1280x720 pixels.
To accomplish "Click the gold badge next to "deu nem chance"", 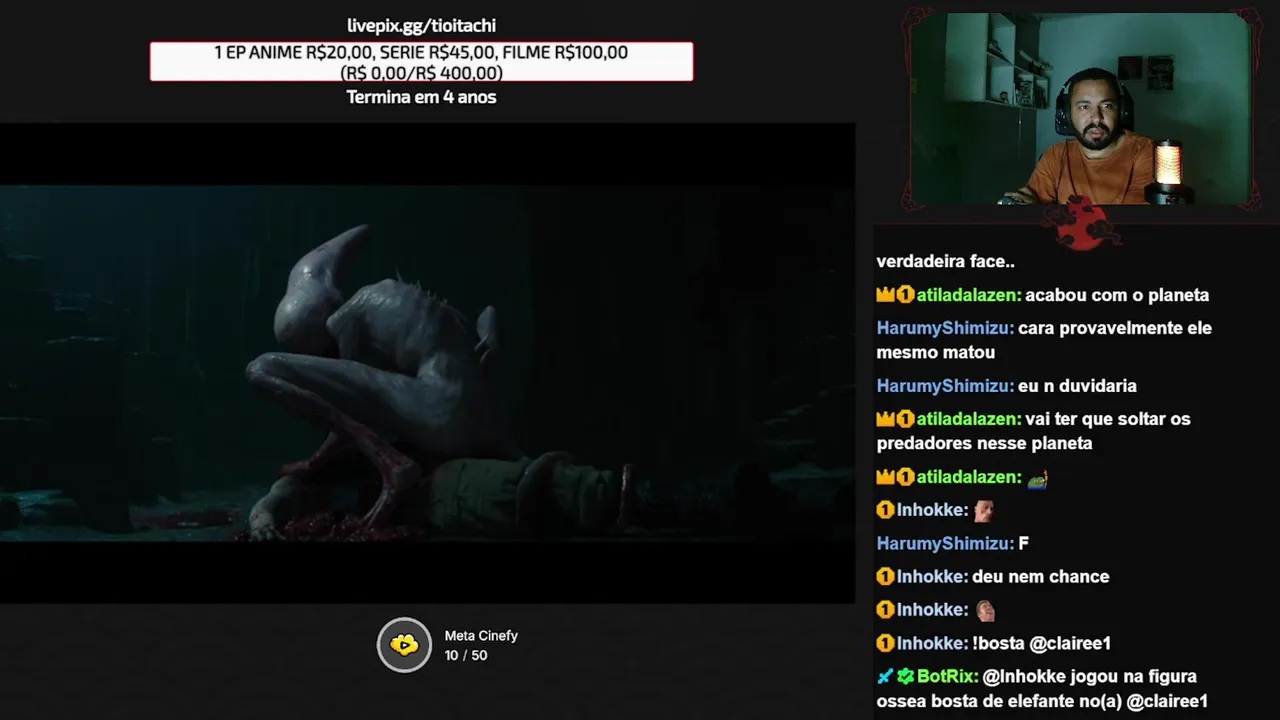I will 885,576.
